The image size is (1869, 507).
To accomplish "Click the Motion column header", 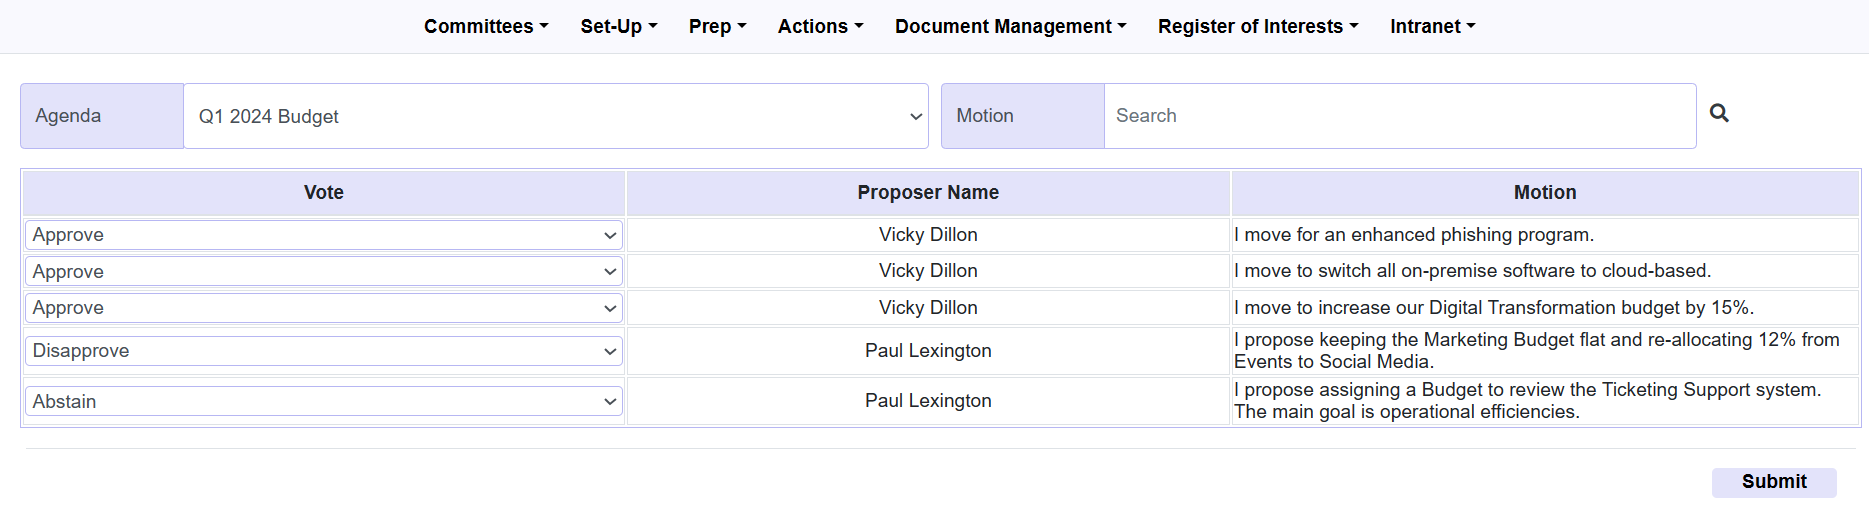I will coord(1545,193).
